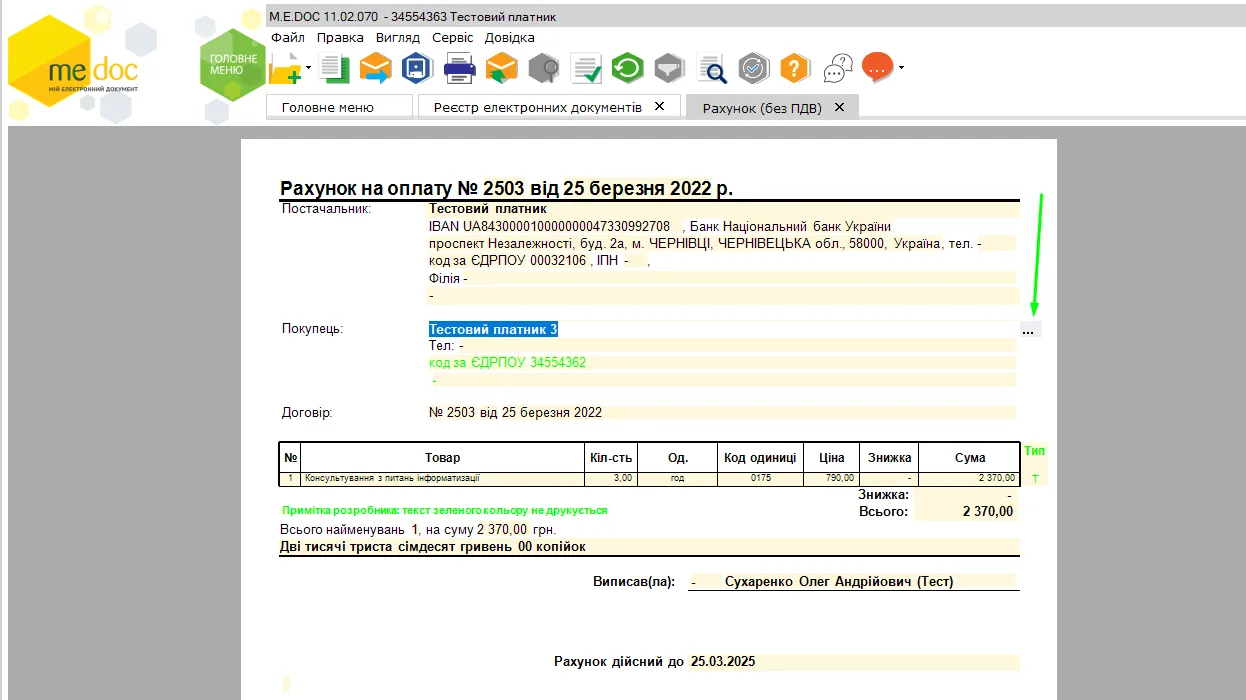Click the send document envelope with blue arrow
Screen dimensions: 1246x700
pyautogui.click(x=375, y=69)
